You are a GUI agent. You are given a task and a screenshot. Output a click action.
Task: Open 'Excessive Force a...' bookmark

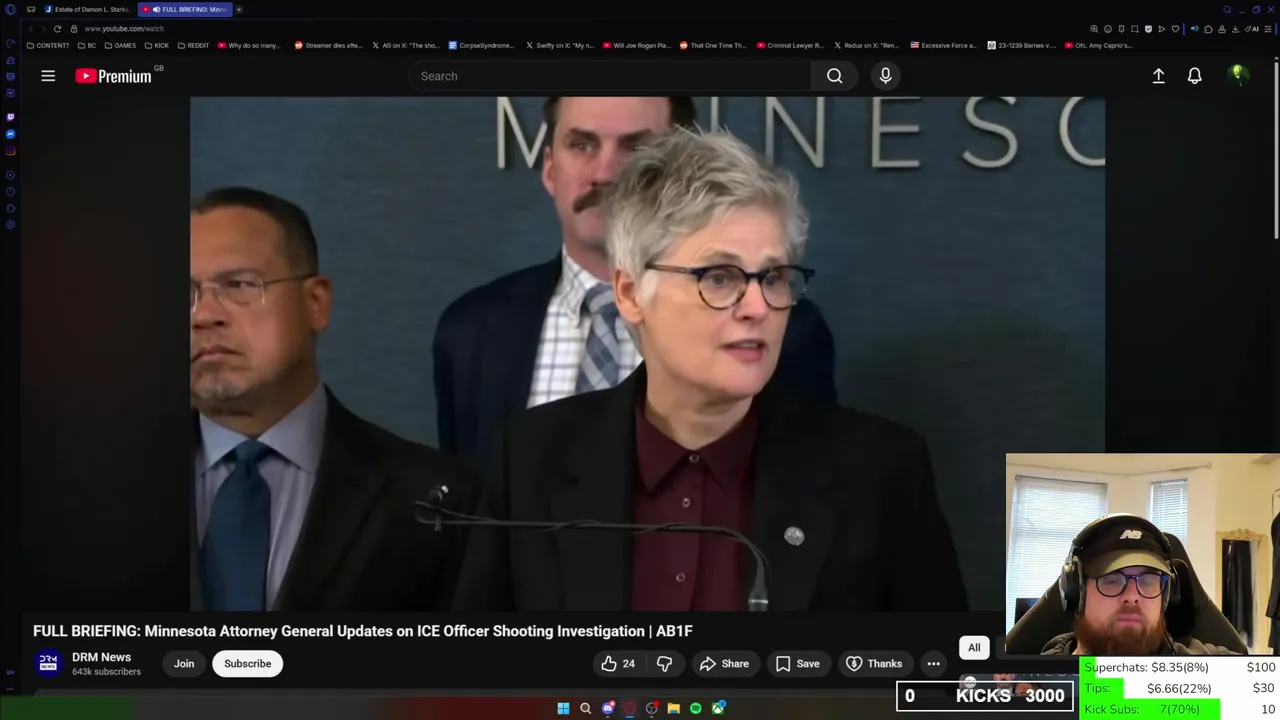click(x=943, y=45)
